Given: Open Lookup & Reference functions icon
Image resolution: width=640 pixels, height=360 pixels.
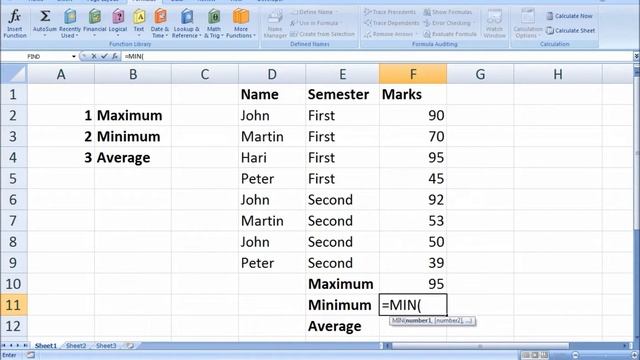Looking at the screenshot, I should point(187,17).
